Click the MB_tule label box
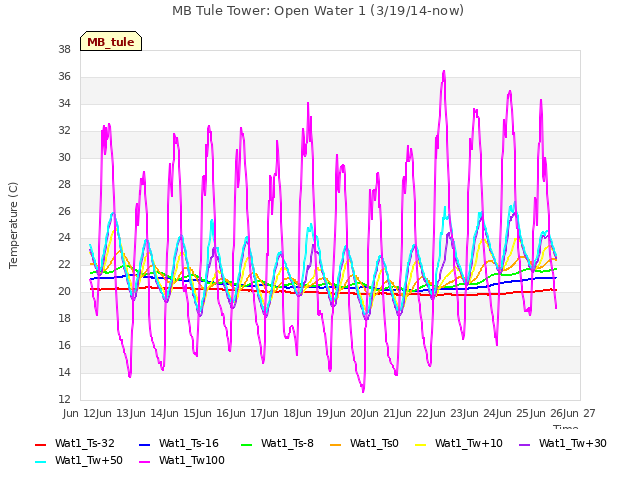 point(111,41)
